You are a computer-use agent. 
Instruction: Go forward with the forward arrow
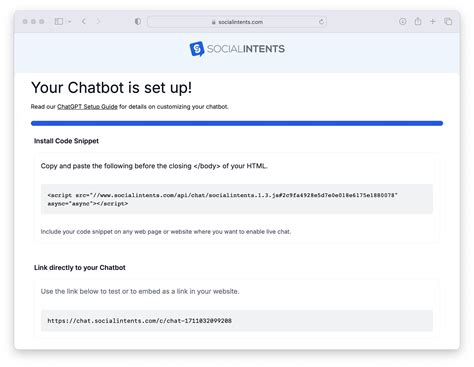click(98, 22)
